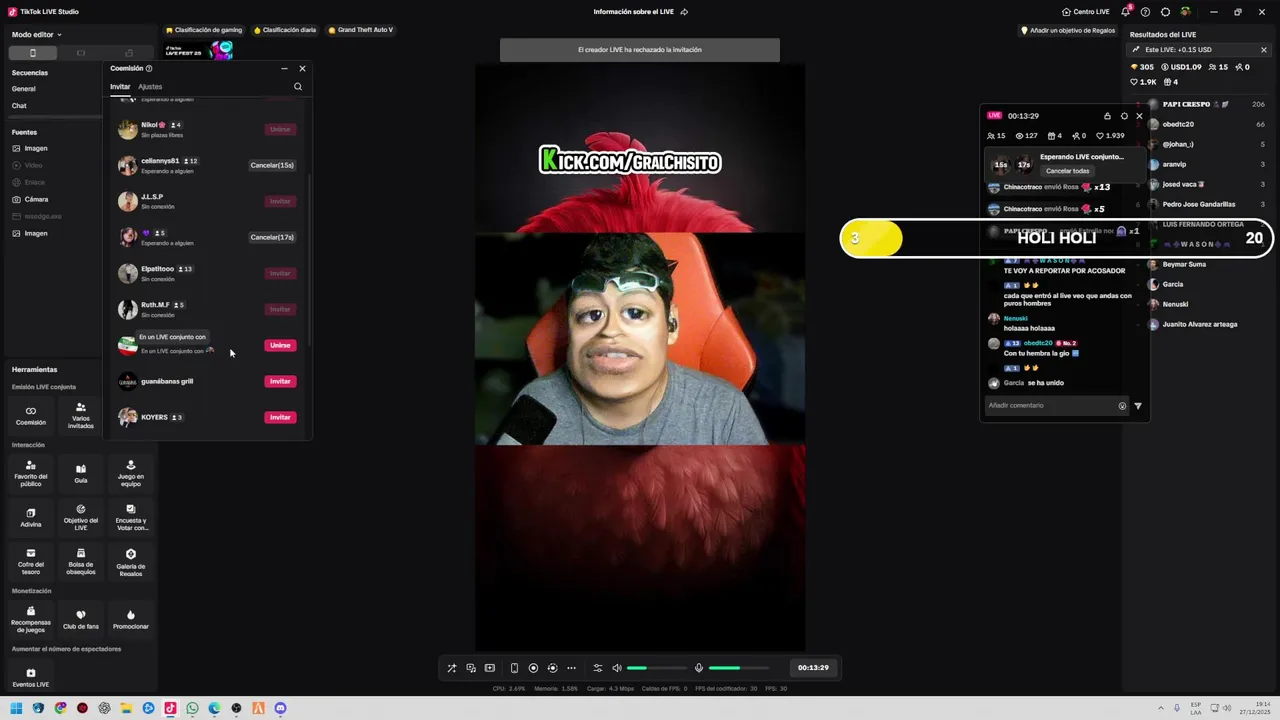The image size is (1280, 720).
Task: Open Eventos LIVE tool
Action: tap(31, 677)
